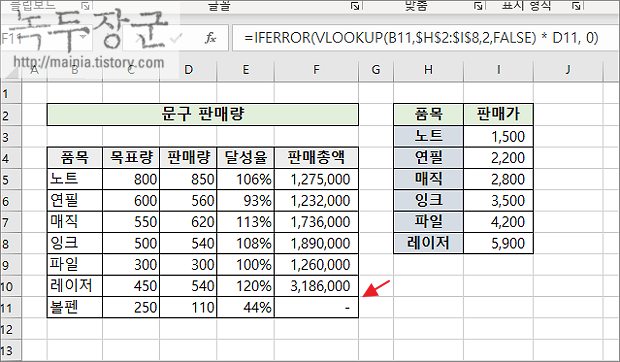620x362 pixels.
Task: Select price cell 5,900
Action: coord(498,243)
